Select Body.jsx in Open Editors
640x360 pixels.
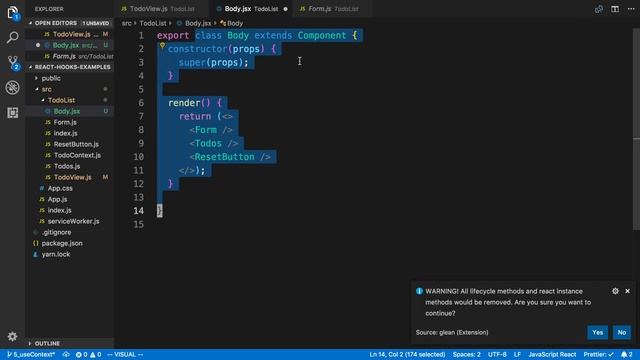pos(70,45)
